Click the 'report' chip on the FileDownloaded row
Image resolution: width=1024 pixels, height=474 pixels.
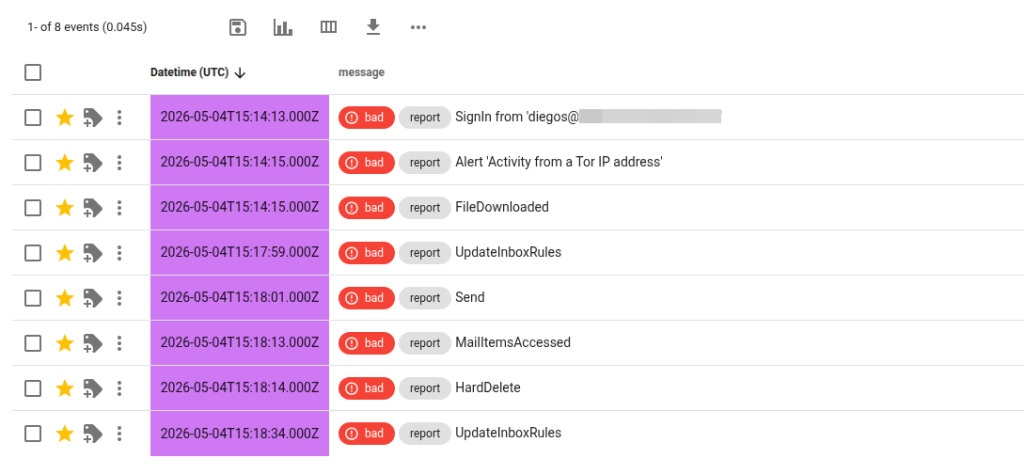click(x=424, y=208)
